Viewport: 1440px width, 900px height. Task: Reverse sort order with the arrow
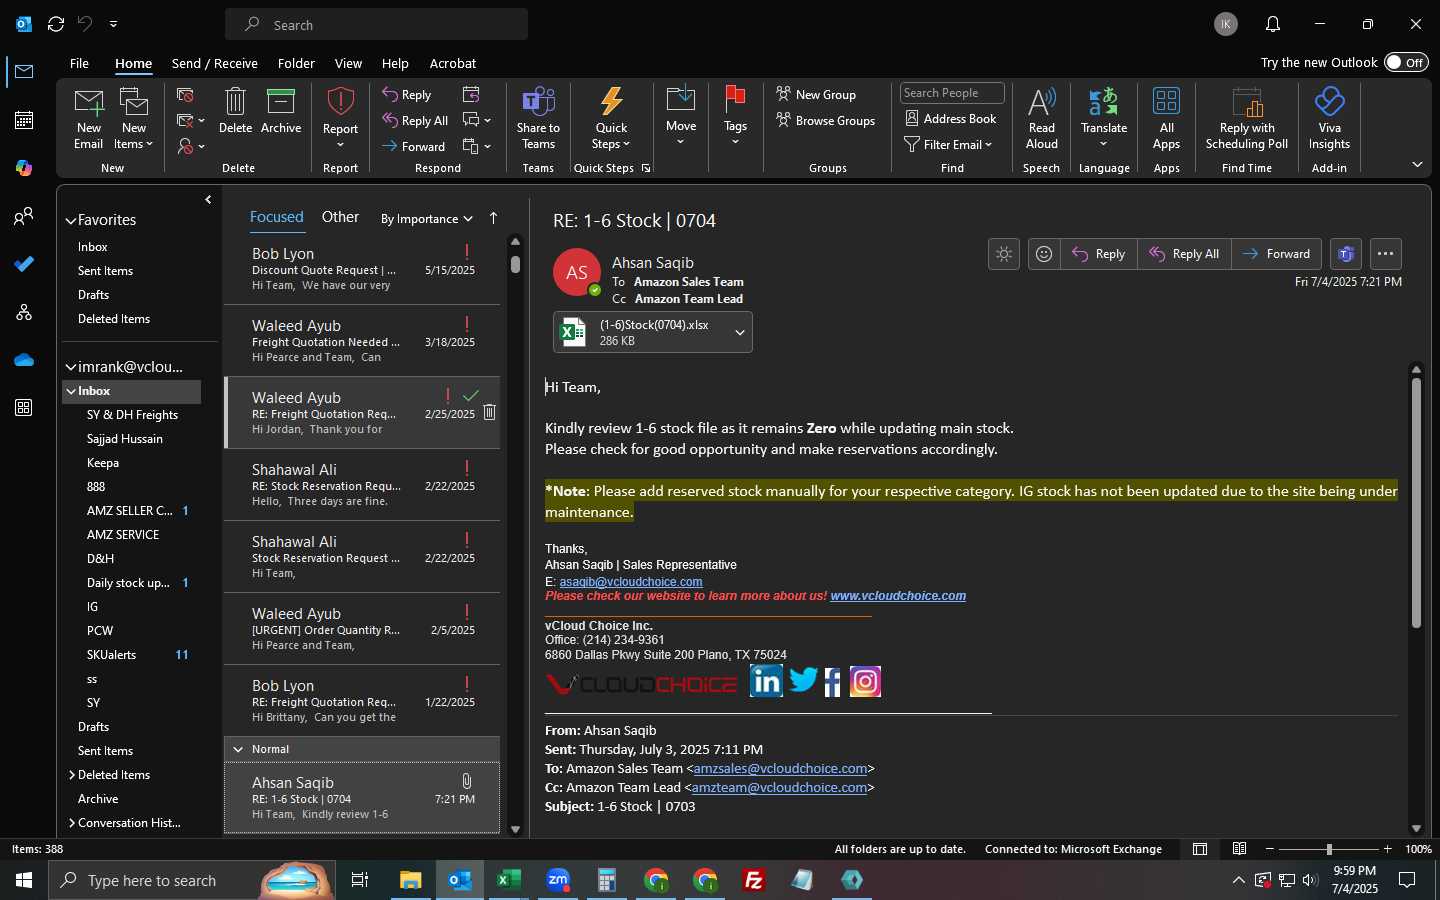493,218
